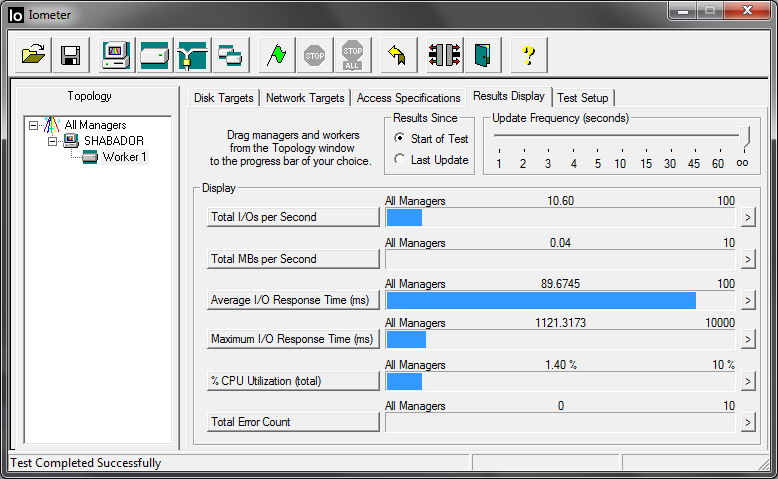The height and width of the screenshot is (479, 778).
Task: Select Worker 1 in the topology
Action: (124, 157)
